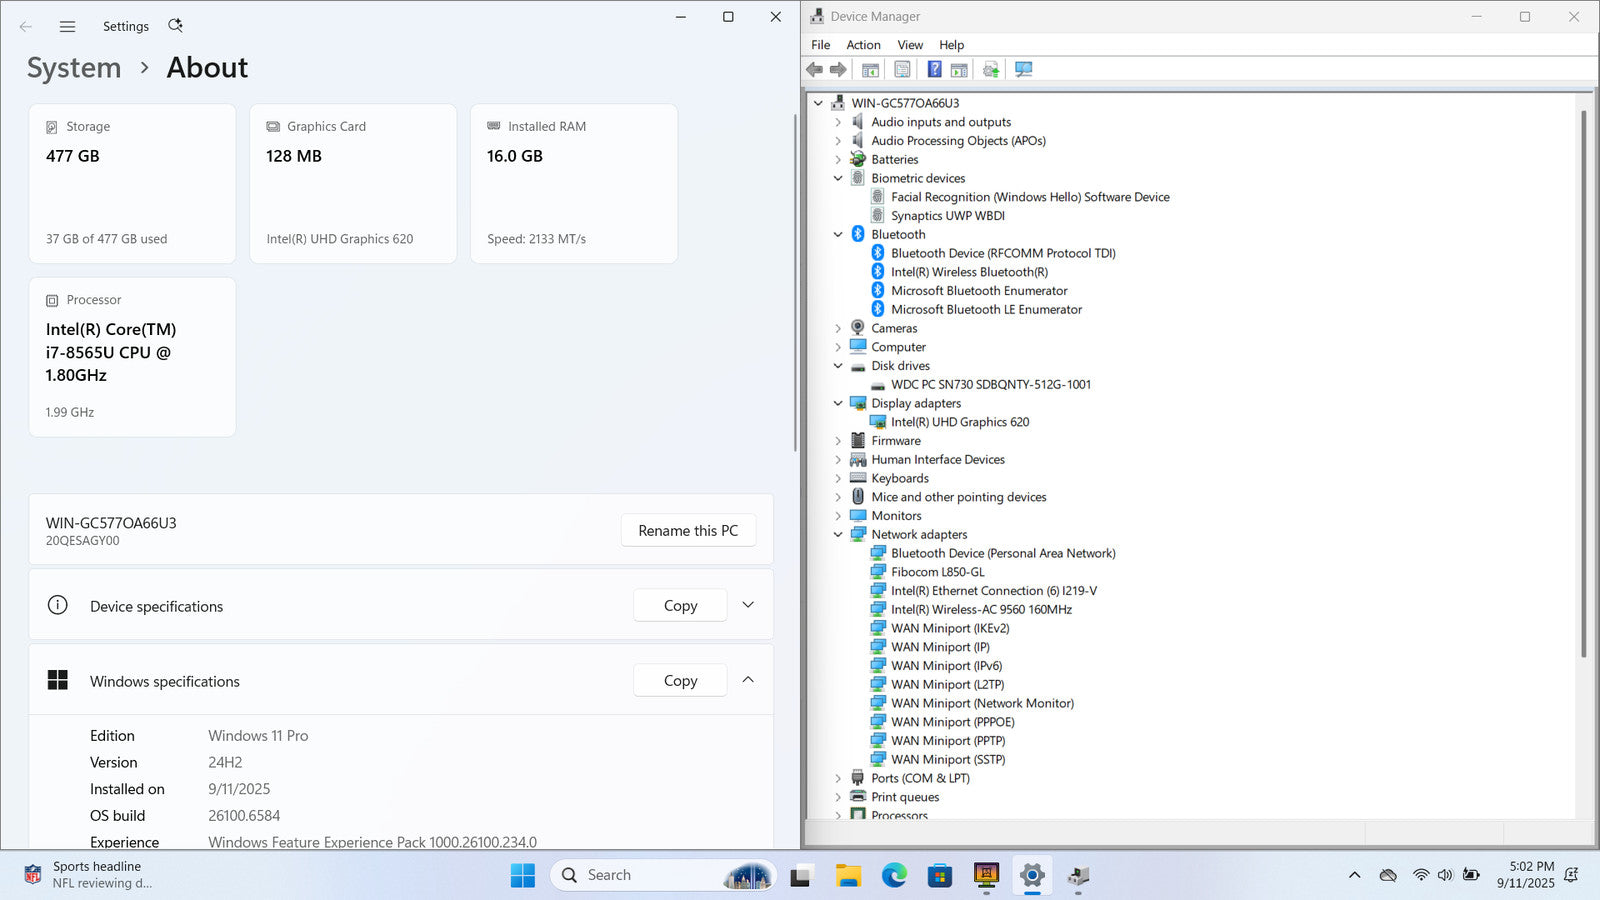Image resolution: width=1600 pixels, height=900 pixels.
Task: Click the Sports headline widget on taskbar
Action: [90, 875]
